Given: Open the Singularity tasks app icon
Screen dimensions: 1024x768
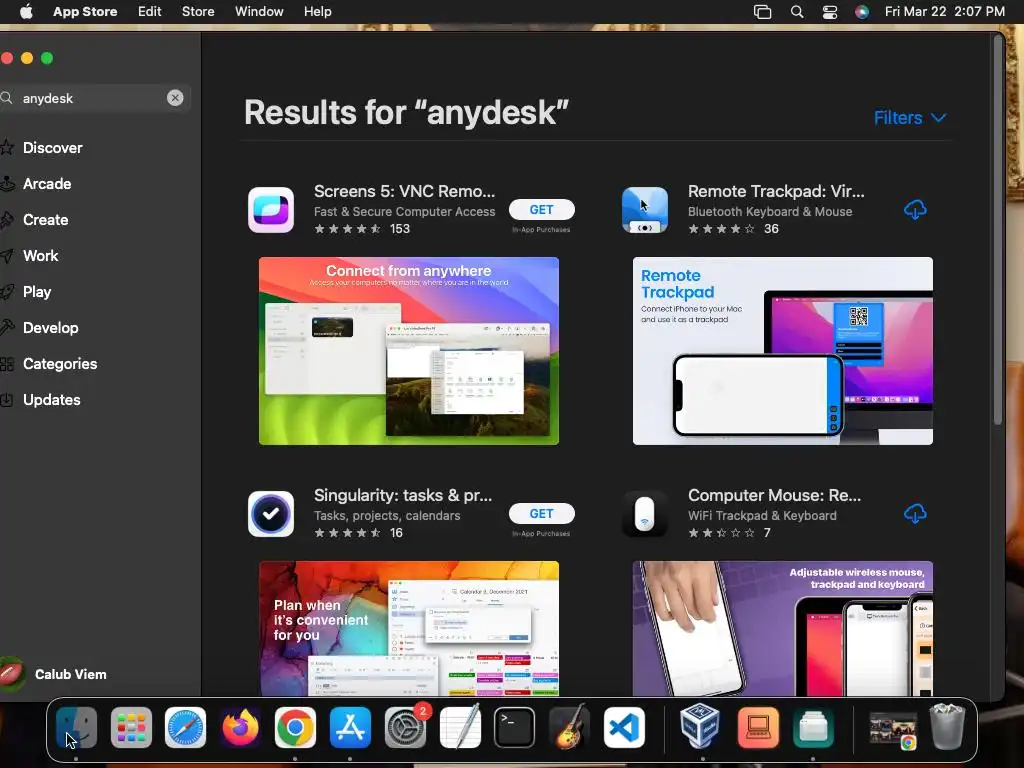Looking at the screenshot, I should click(270, 514).
